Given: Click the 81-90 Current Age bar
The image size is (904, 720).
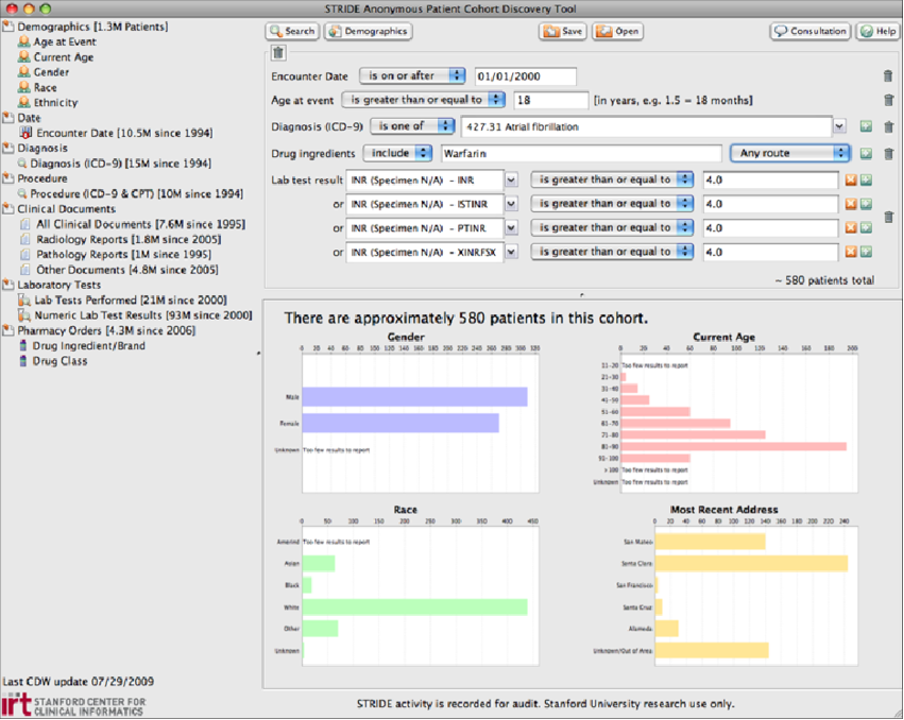Looking at the screenshot, I should pos(733,446).
